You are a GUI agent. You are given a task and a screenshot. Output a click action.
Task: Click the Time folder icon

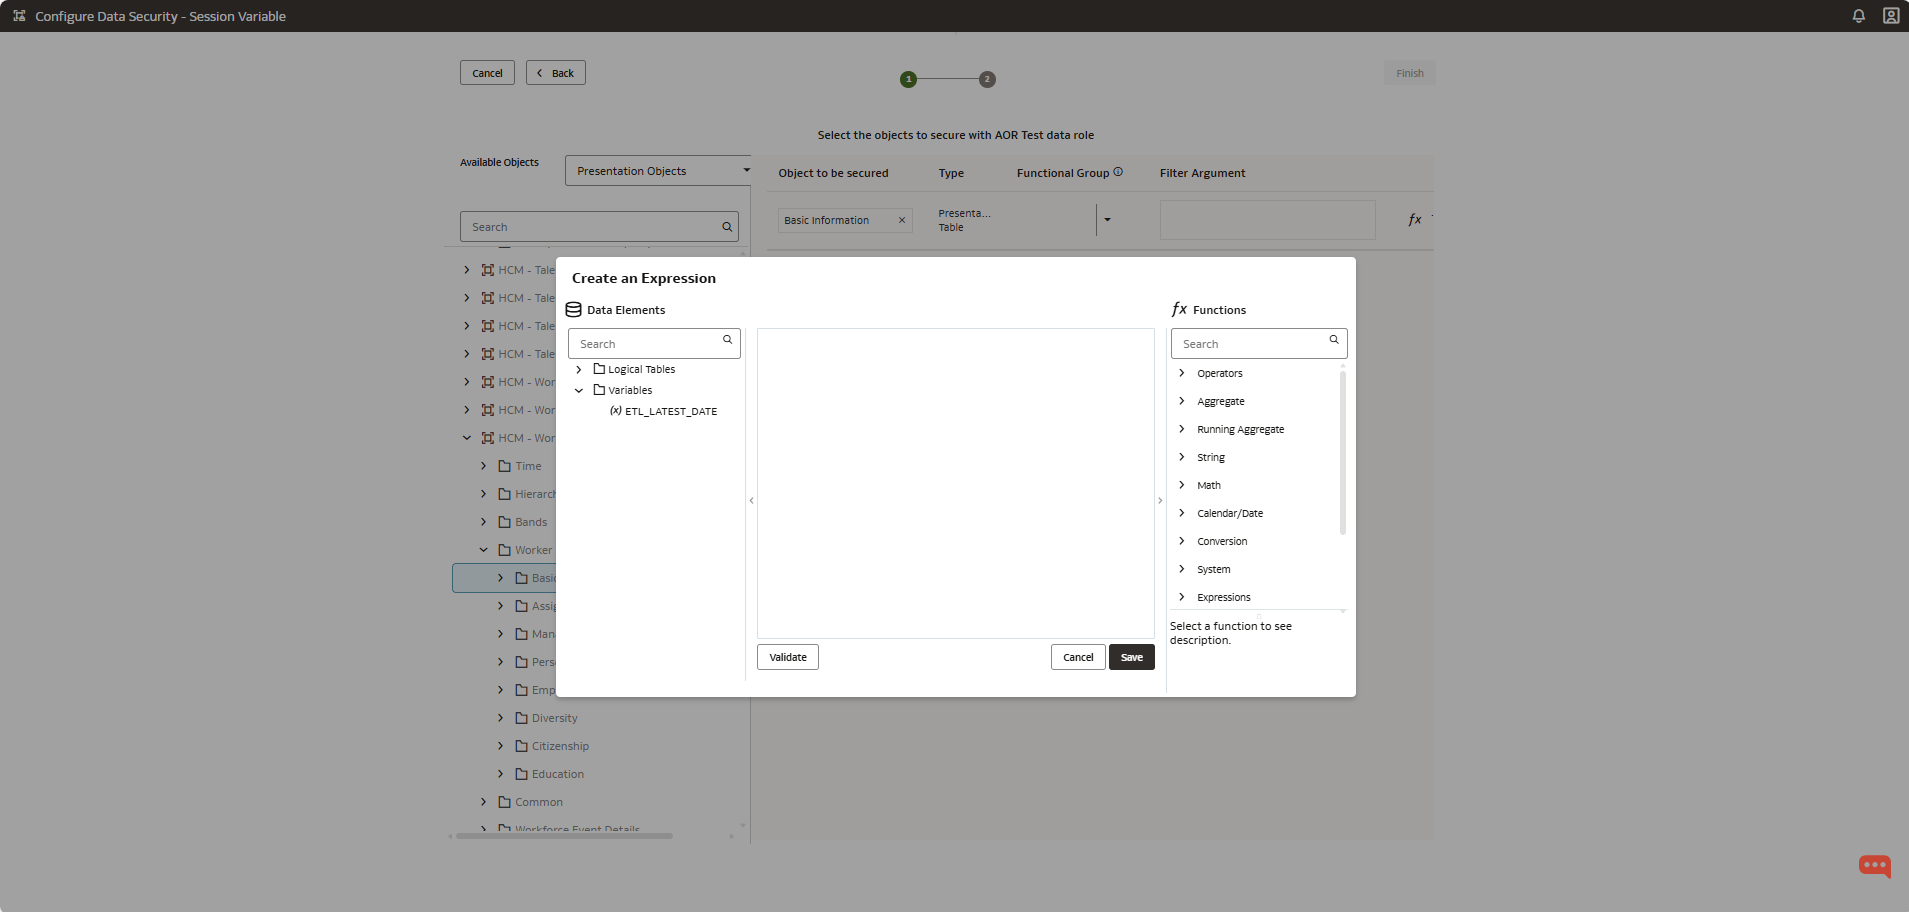(505, 466)
